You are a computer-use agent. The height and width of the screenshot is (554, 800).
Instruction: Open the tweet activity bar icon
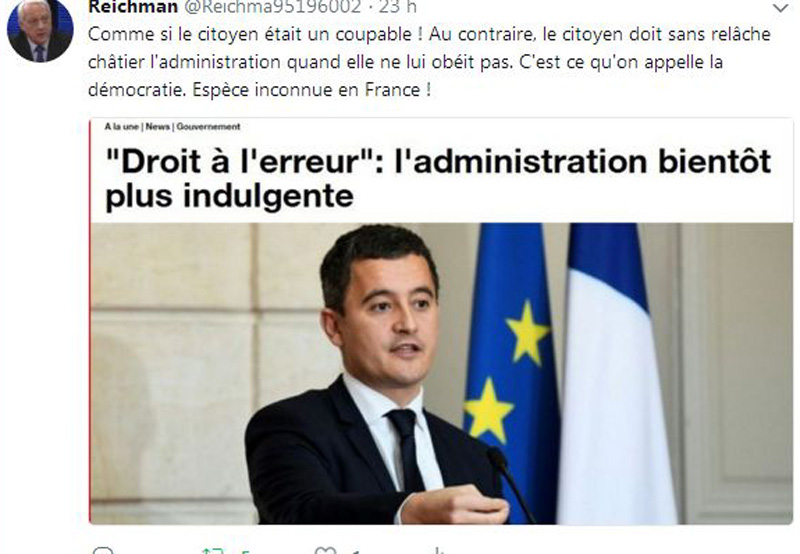437,550
